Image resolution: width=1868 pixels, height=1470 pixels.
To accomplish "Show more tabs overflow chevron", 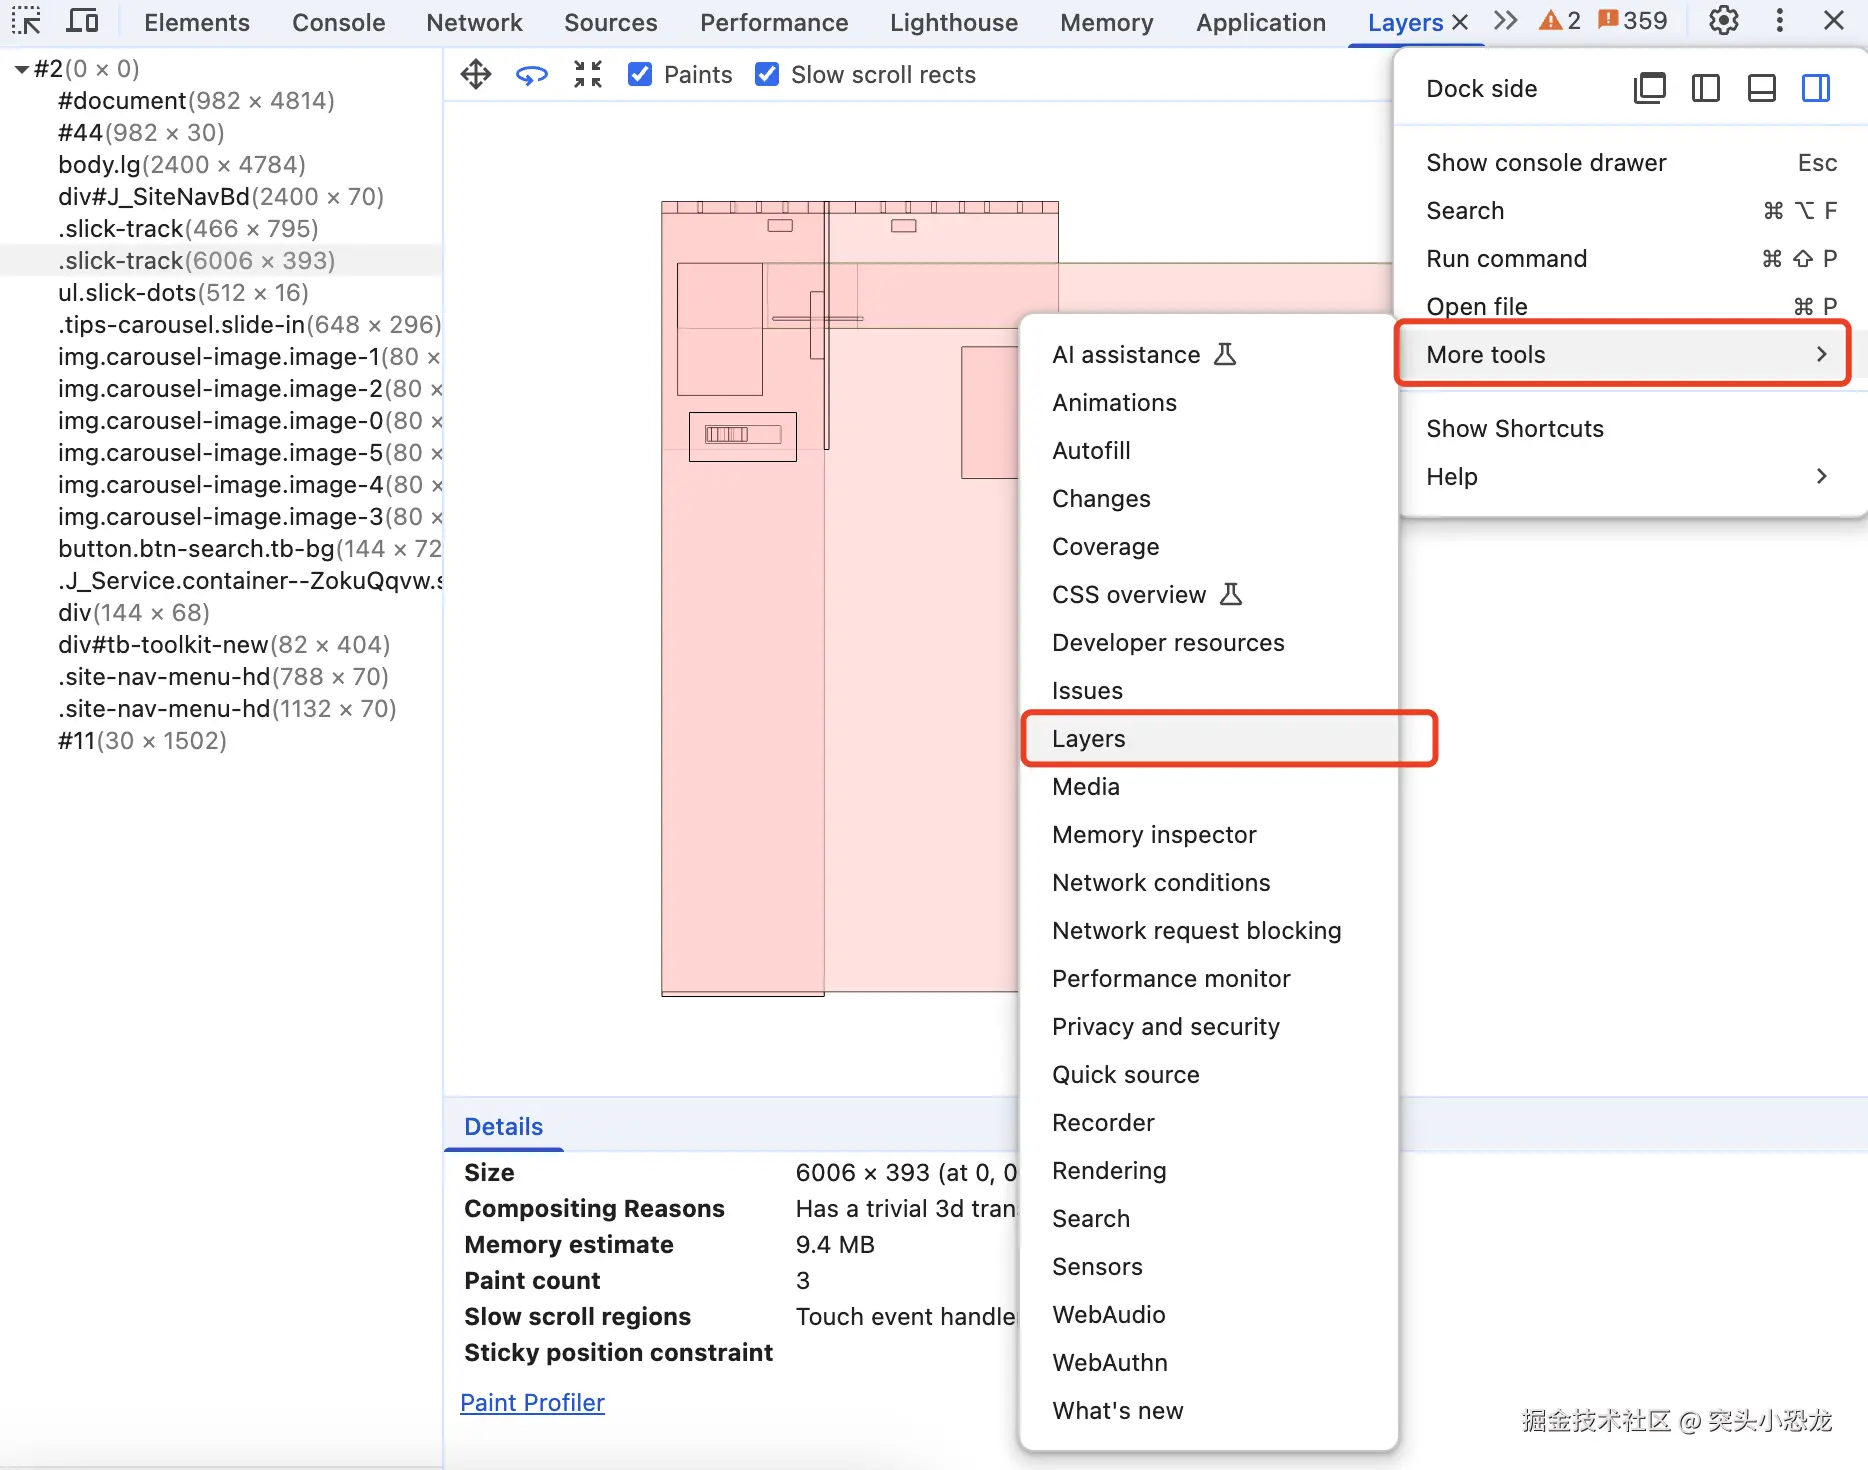I will [1505, 21].
